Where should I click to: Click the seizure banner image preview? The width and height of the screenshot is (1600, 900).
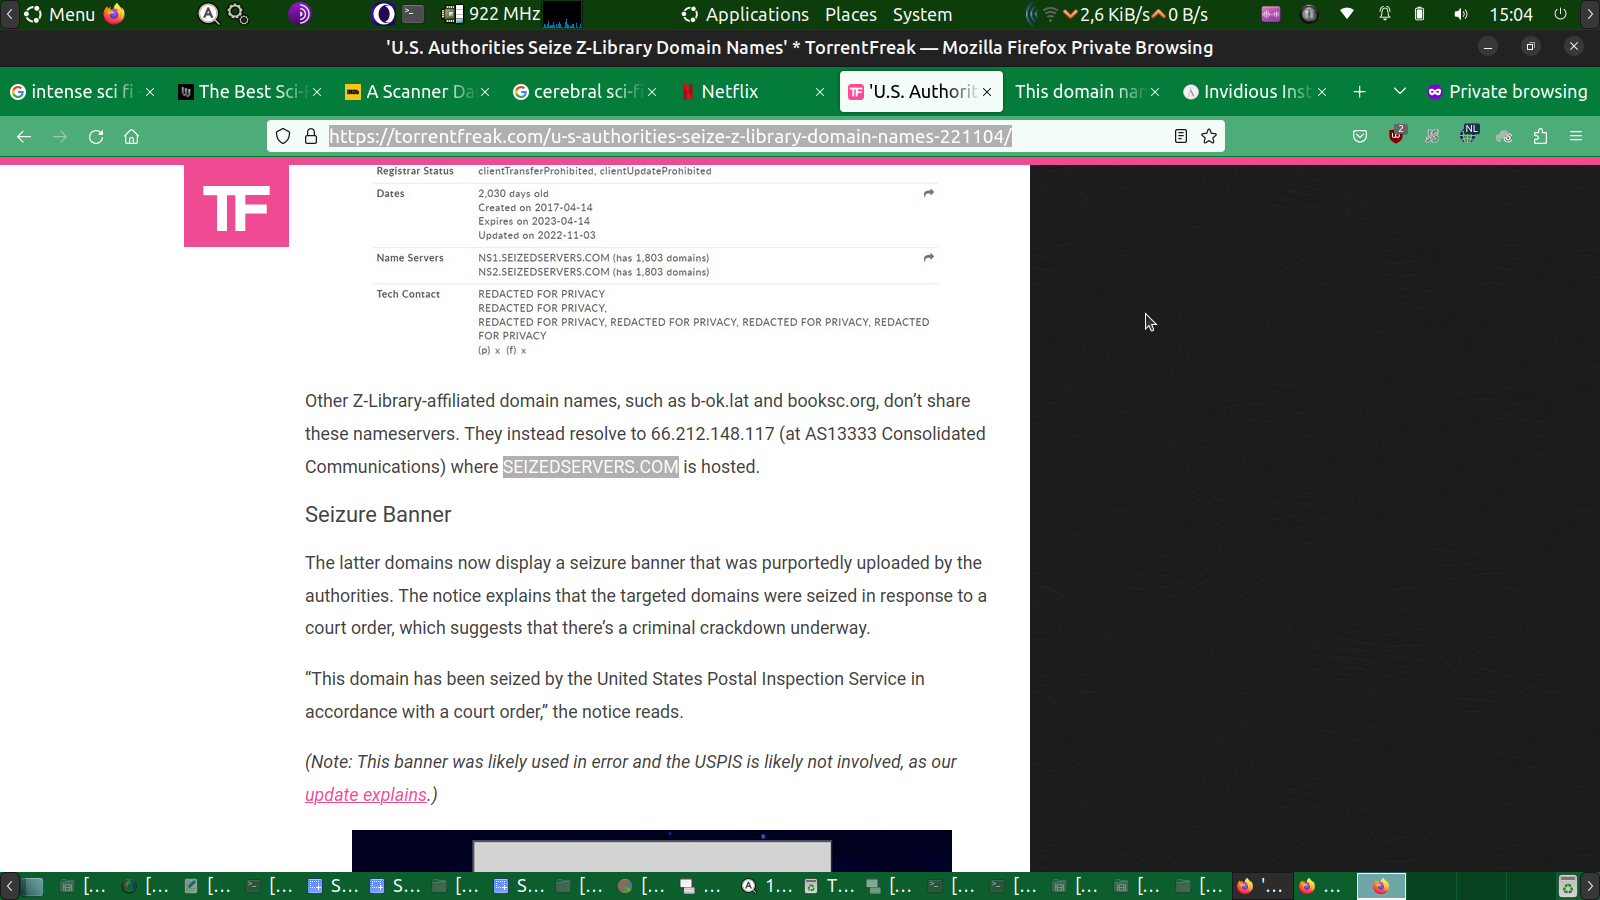[x=652, y=851]
